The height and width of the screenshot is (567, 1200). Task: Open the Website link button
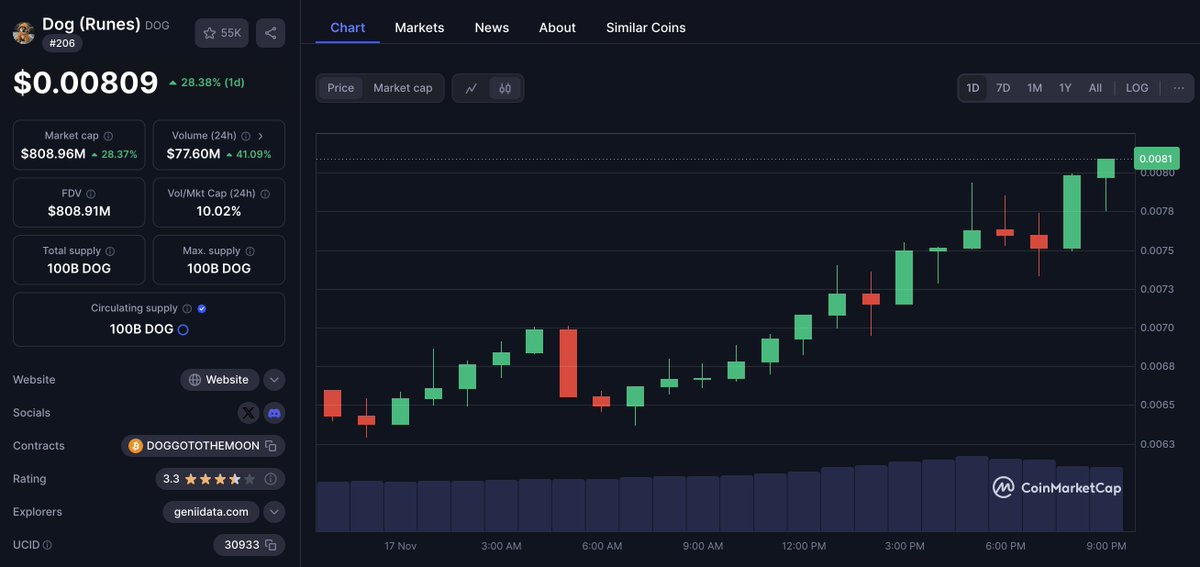[219, 380]
